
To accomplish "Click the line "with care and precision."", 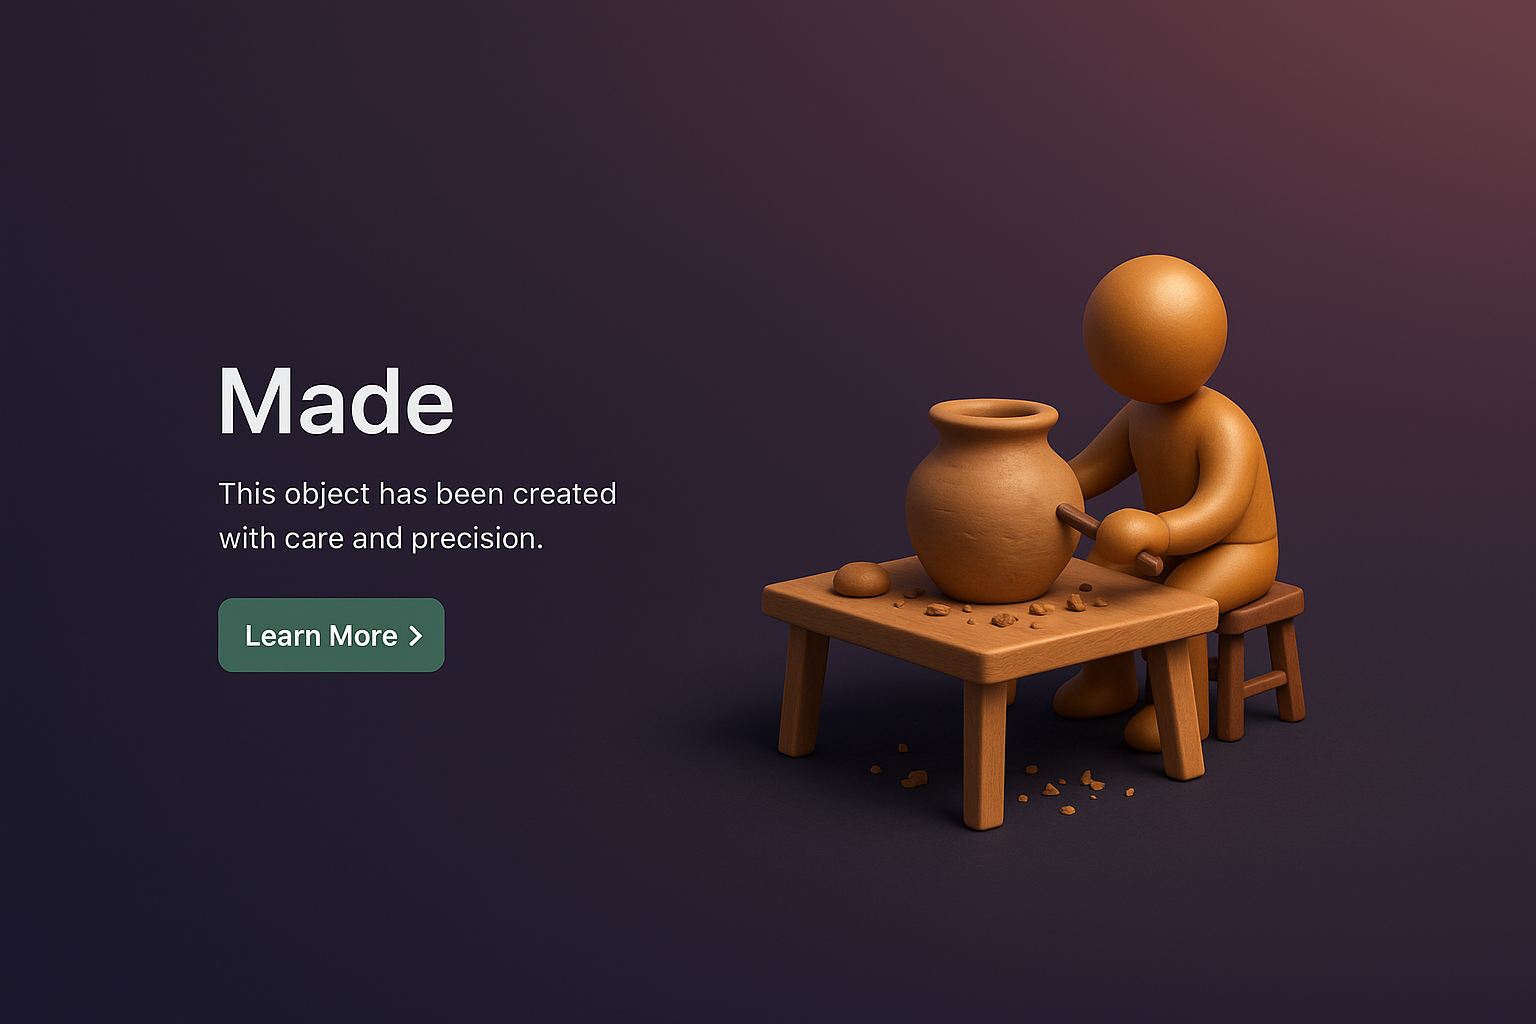I will (381, 538).
